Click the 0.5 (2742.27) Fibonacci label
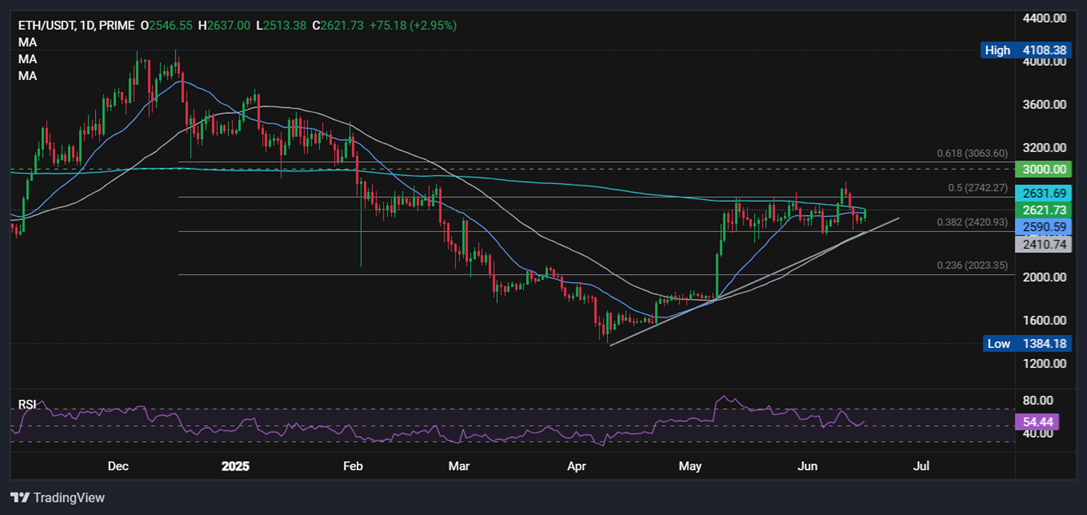 [976, 188]
